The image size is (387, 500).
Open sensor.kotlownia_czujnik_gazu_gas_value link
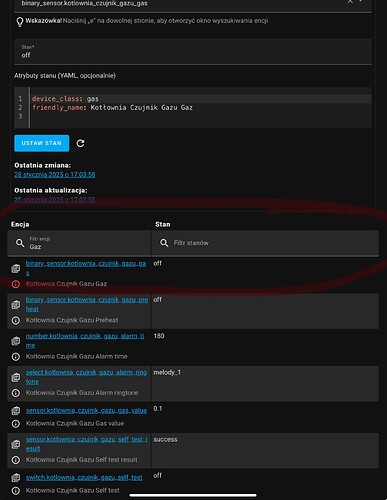[86, 410]
